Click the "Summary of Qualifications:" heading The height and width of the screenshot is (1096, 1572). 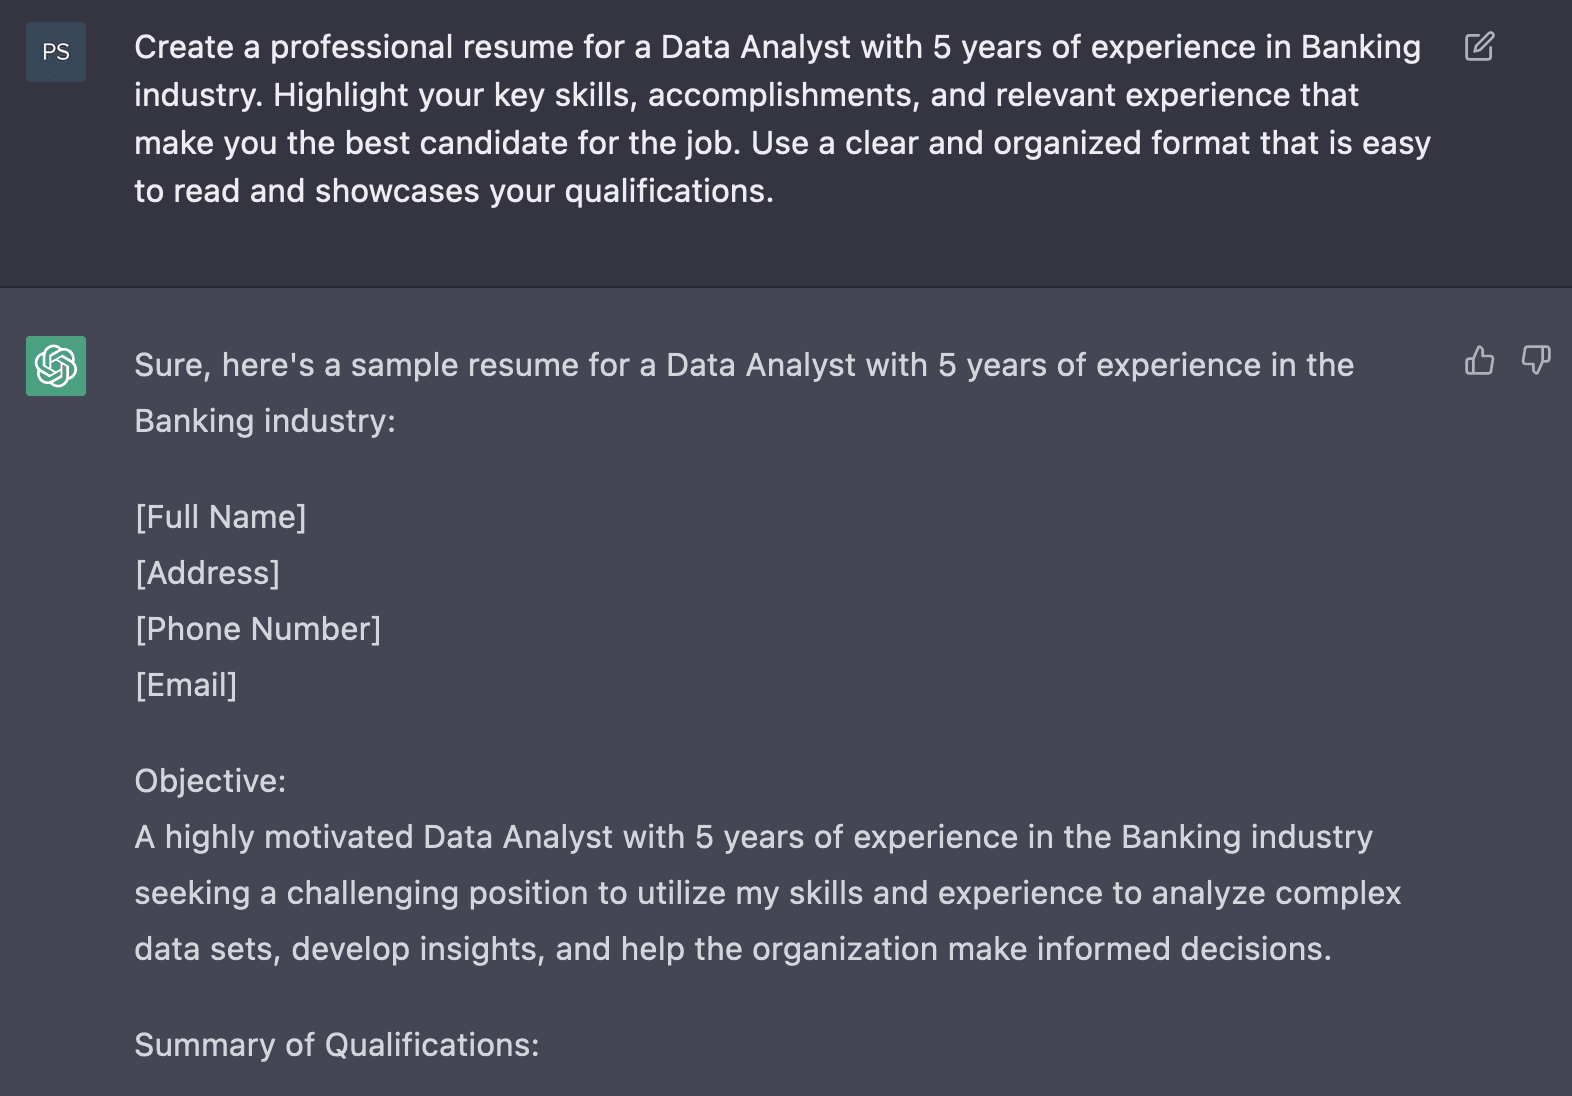coord(337,1045)
